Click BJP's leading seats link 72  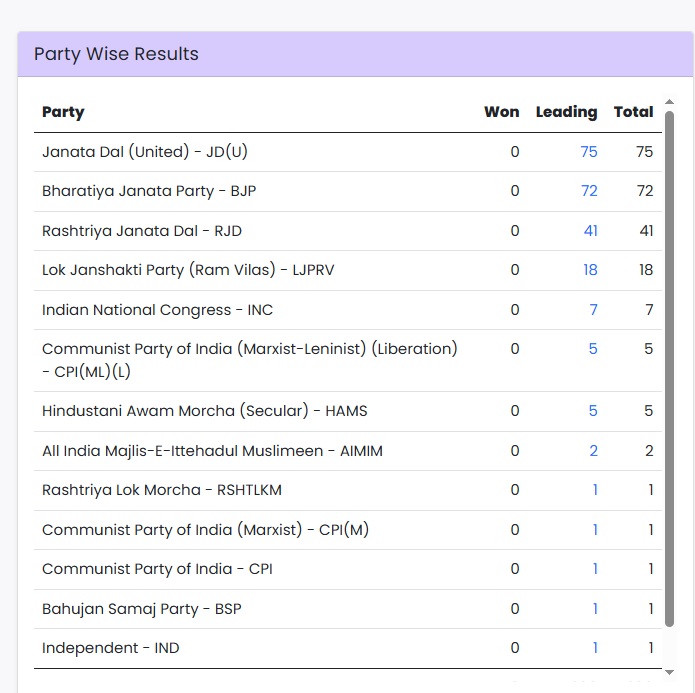pos(588,191)
